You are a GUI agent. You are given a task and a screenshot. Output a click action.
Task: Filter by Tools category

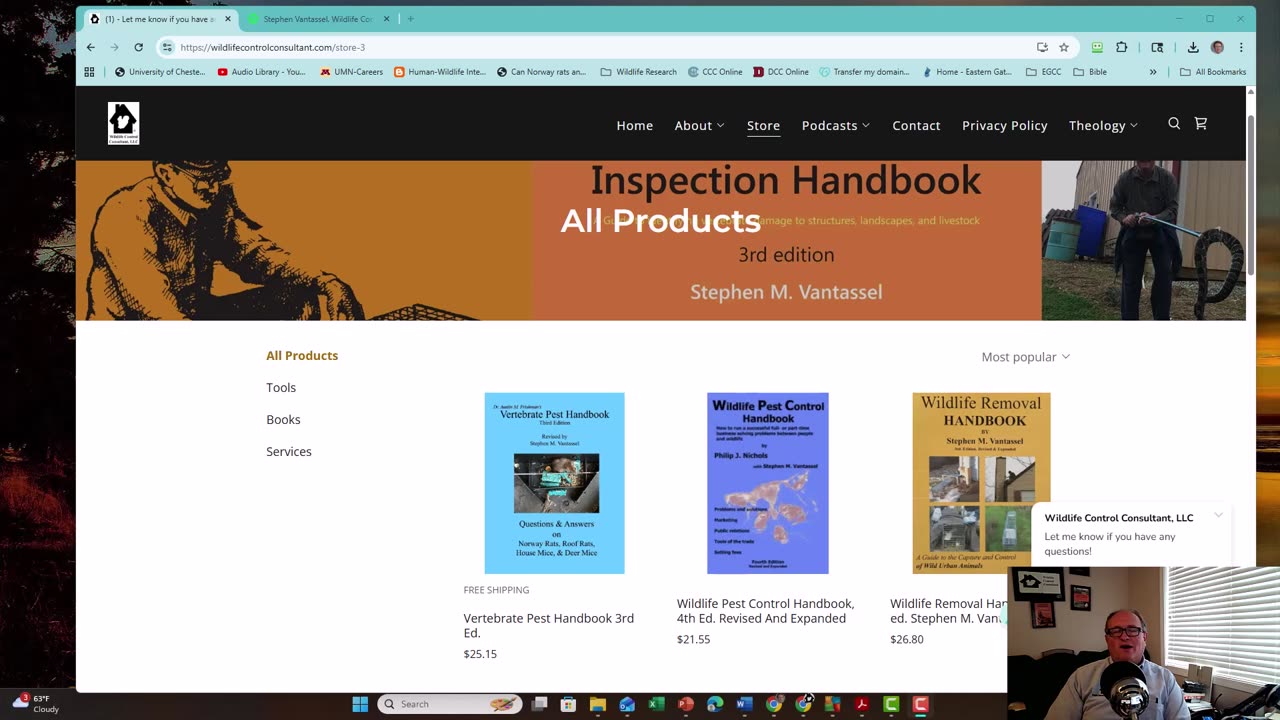tap(281, 387)
